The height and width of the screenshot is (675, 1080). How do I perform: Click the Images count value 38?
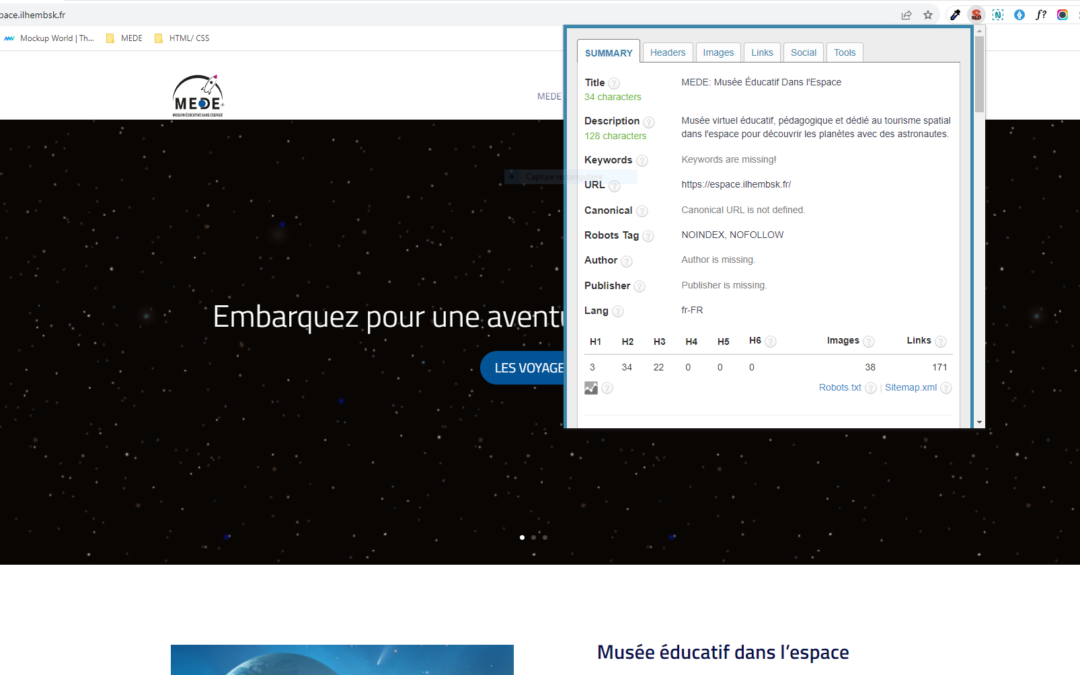pos(870,367)
